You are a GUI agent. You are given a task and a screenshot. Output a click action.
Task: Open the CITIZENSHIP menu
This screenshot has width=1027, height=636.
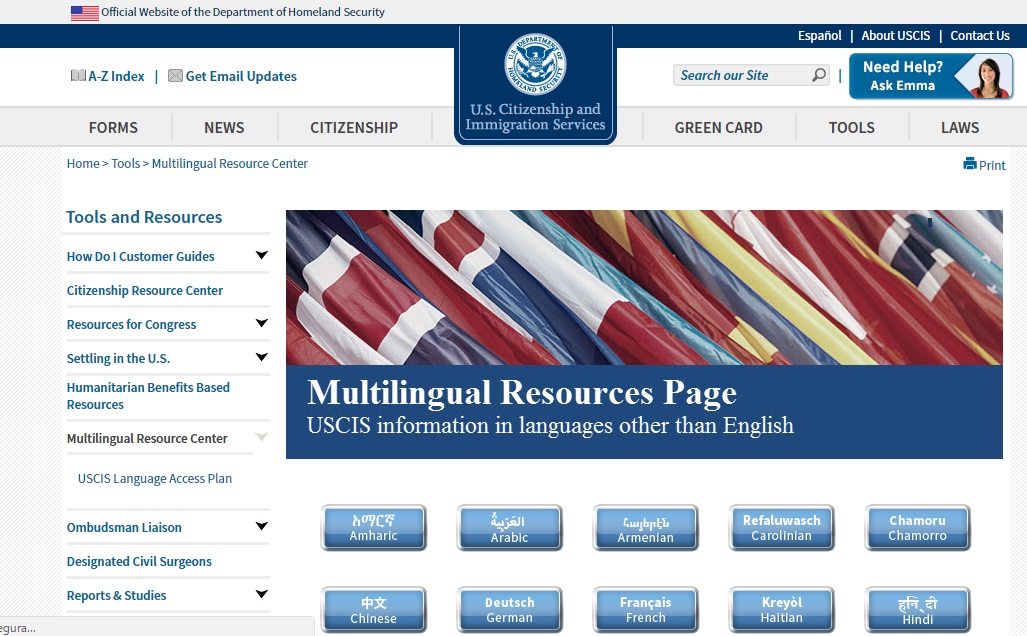354,128
